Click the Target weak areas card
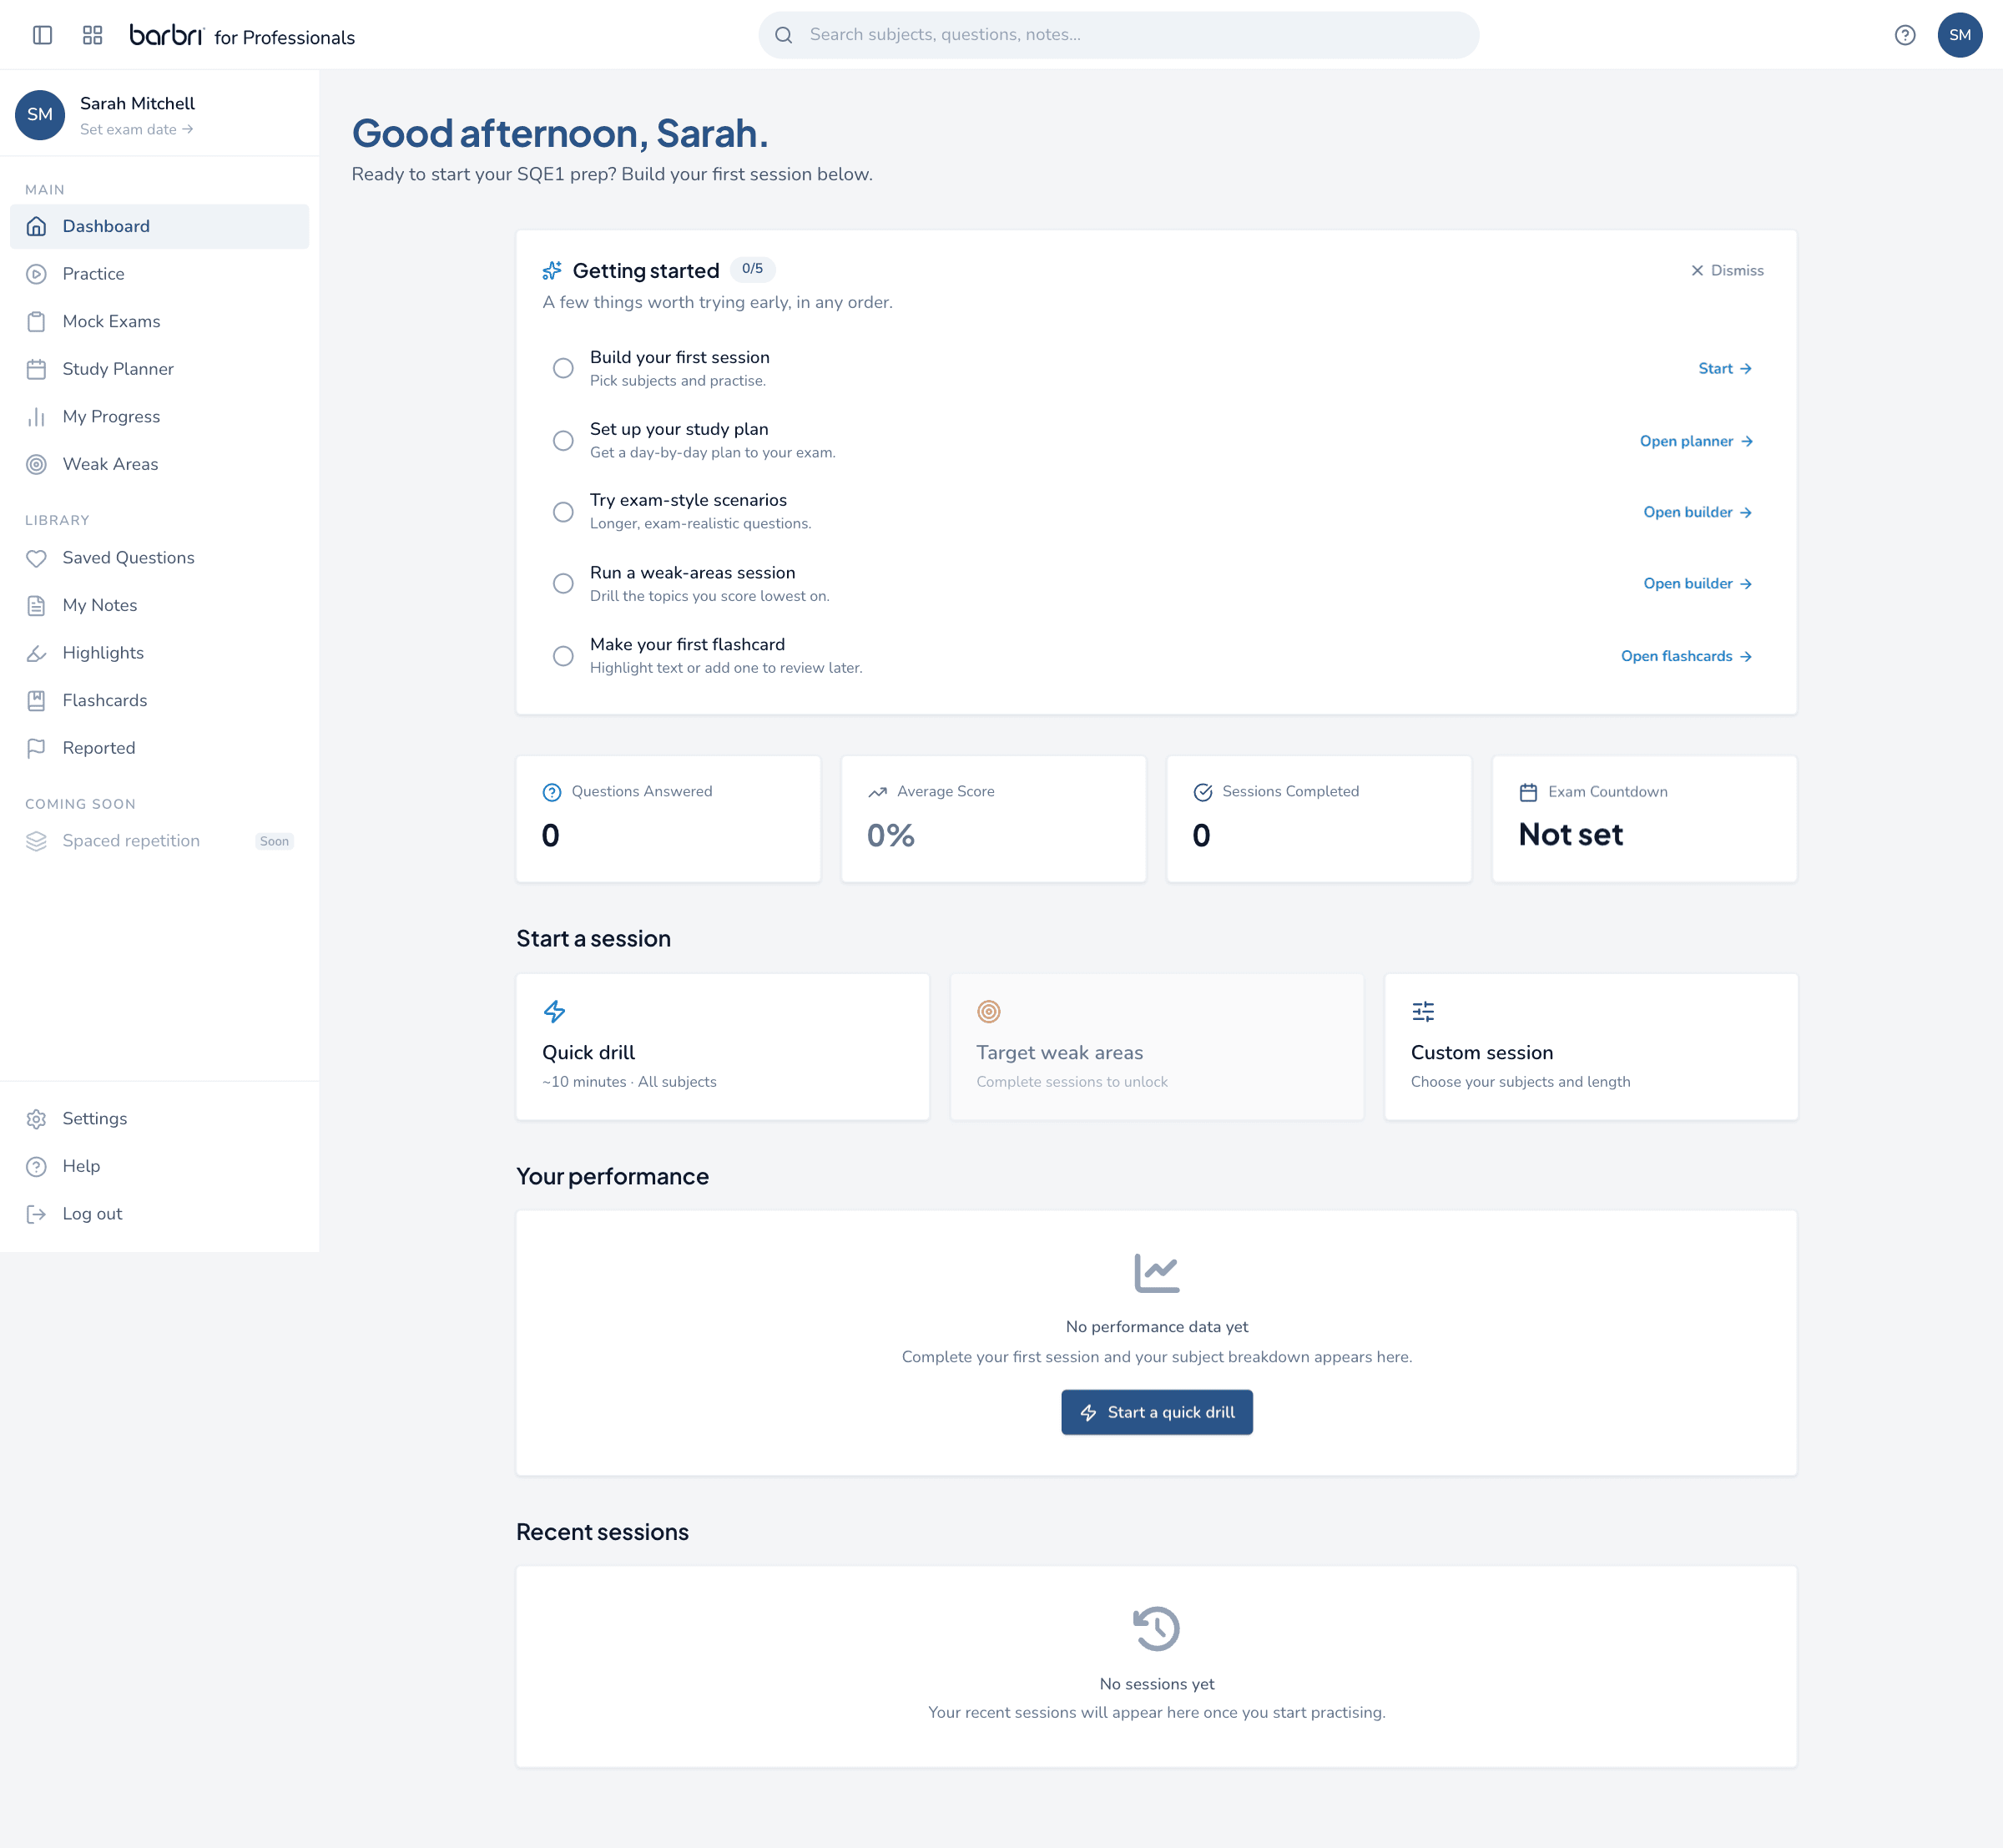The width and height of the screenshot is (2003, 1848). (1157, 1046)
